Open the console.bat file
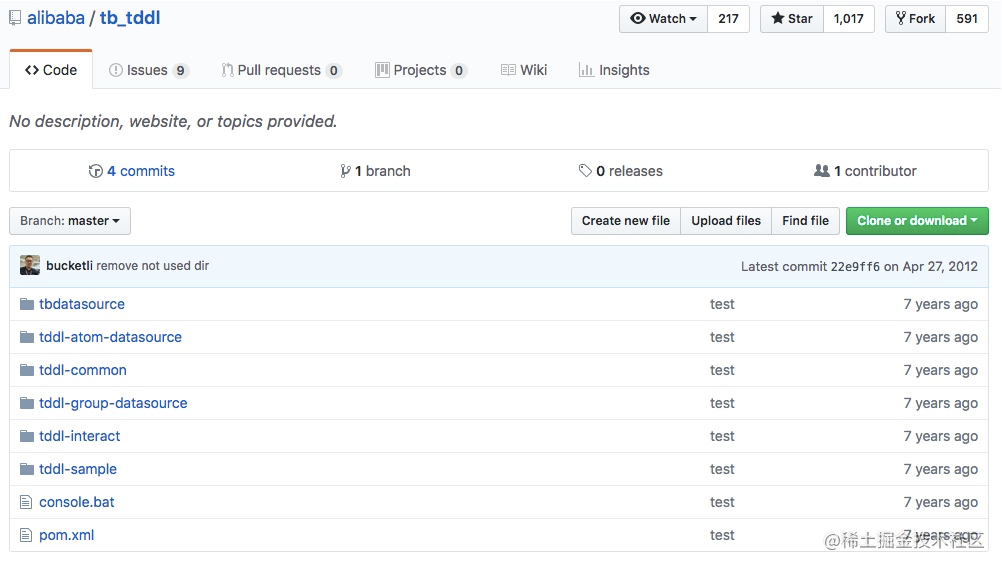Viewport: 1002px width, 568px height. [77, 502]
